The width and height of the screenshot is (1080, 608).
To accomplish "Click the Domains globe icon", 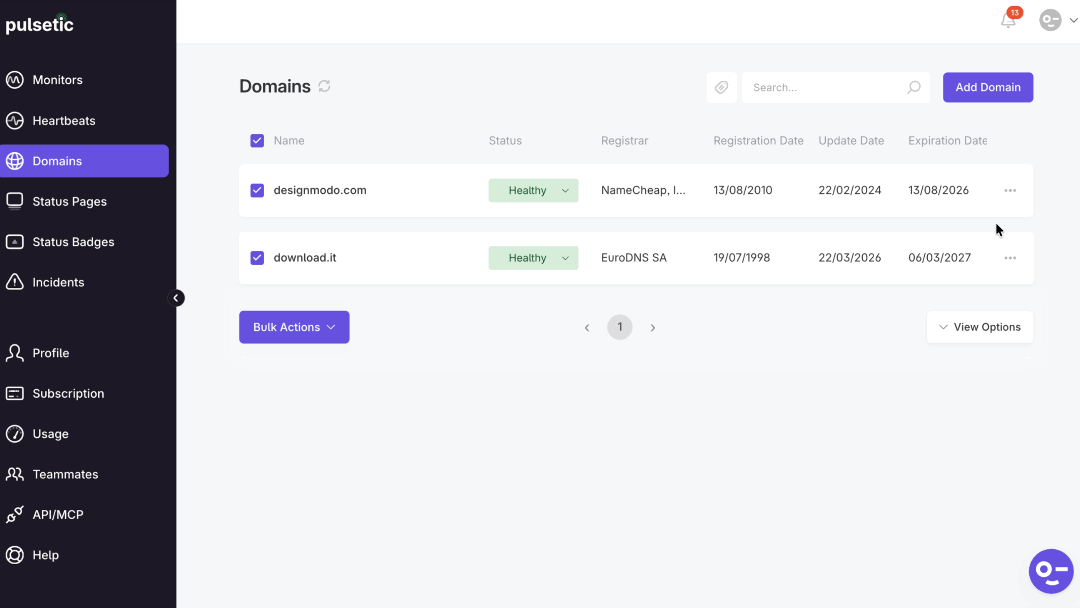I will (x=14, y=161).
